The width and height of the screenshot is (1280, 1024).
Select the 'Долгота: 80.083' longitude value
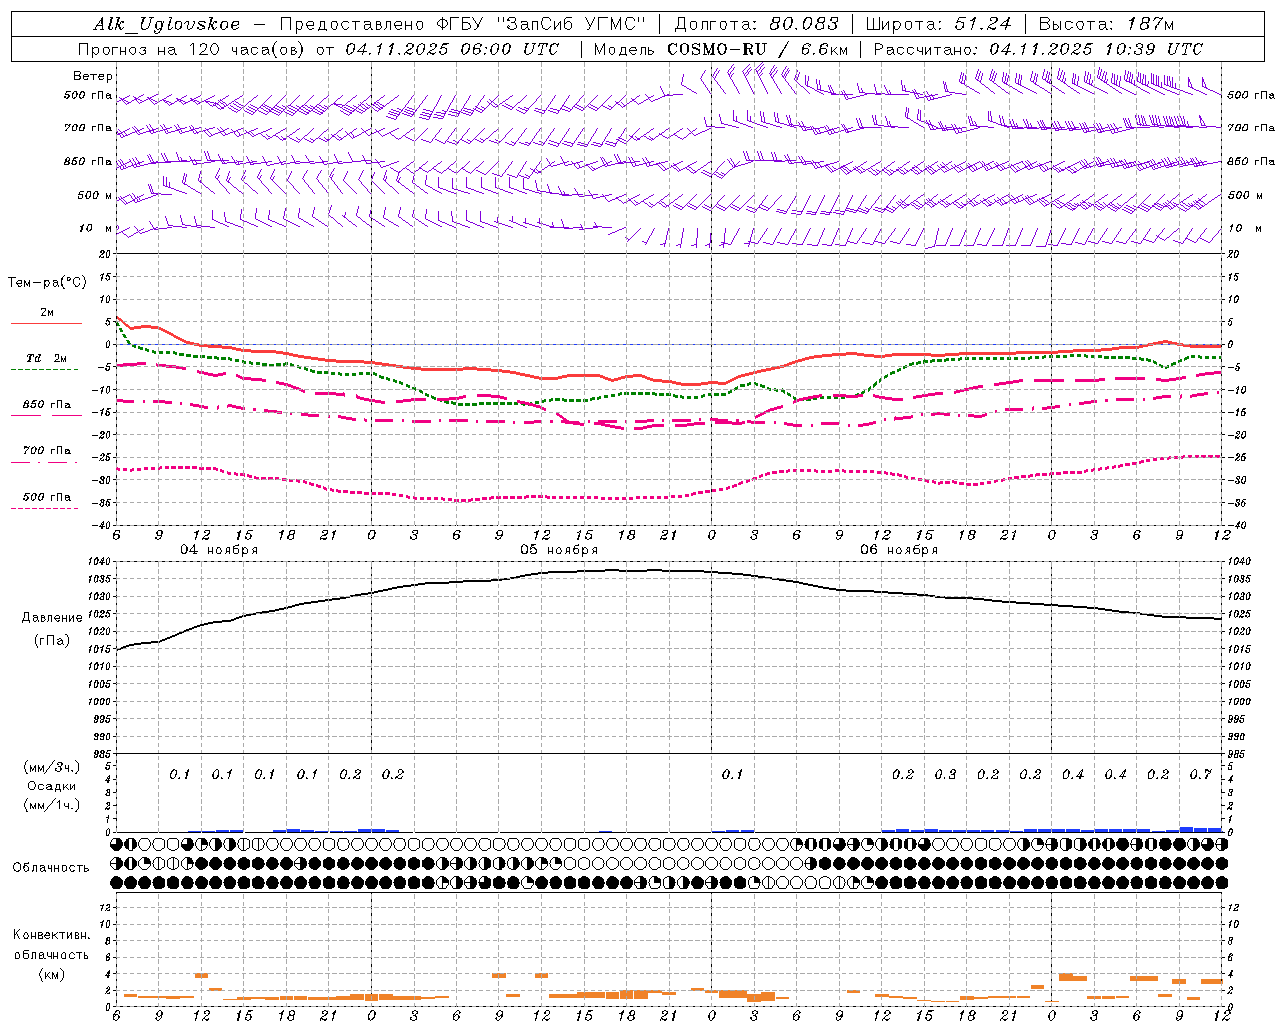(758, 25)
